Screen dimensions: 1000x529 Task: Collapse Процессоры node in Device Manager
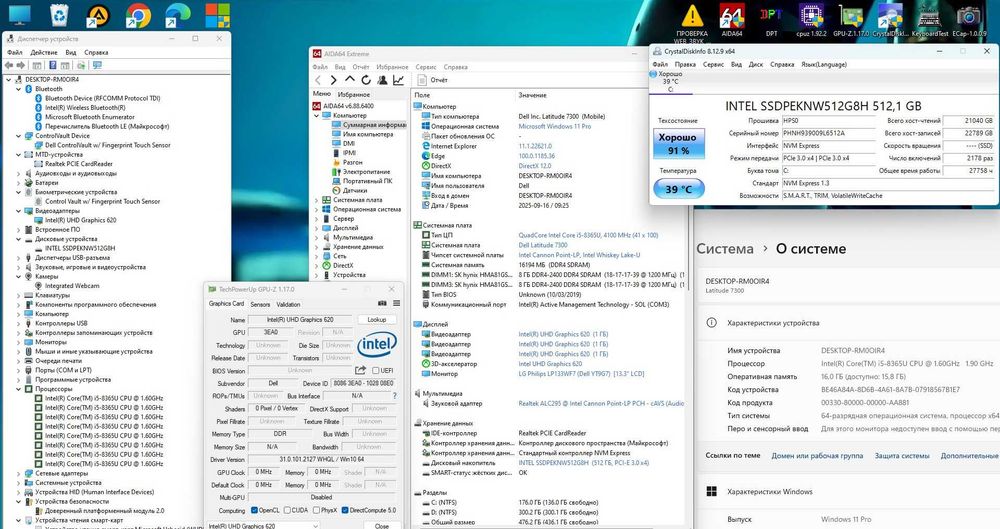click(18, 389)
